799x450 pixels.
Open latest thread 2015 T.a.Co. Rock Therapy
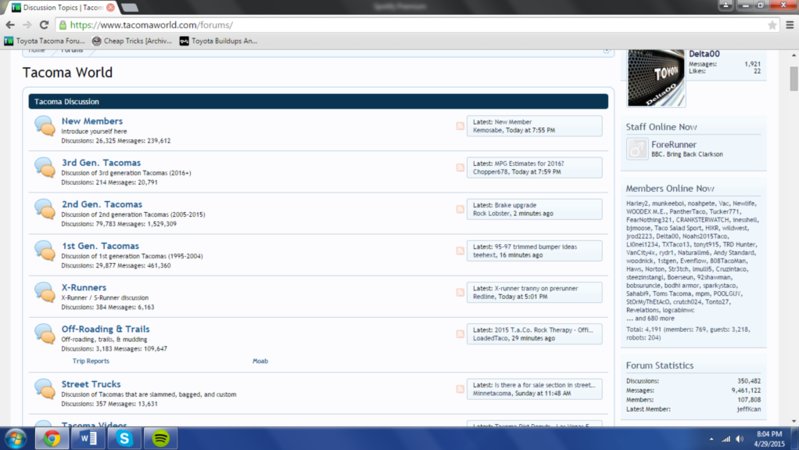[x=543, y=330]
